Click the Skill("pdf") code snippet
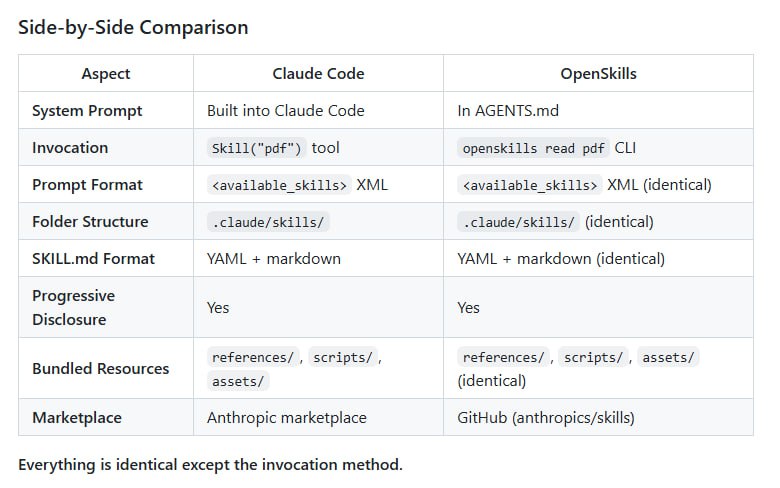The image size is (780, 488). [255, 148]
